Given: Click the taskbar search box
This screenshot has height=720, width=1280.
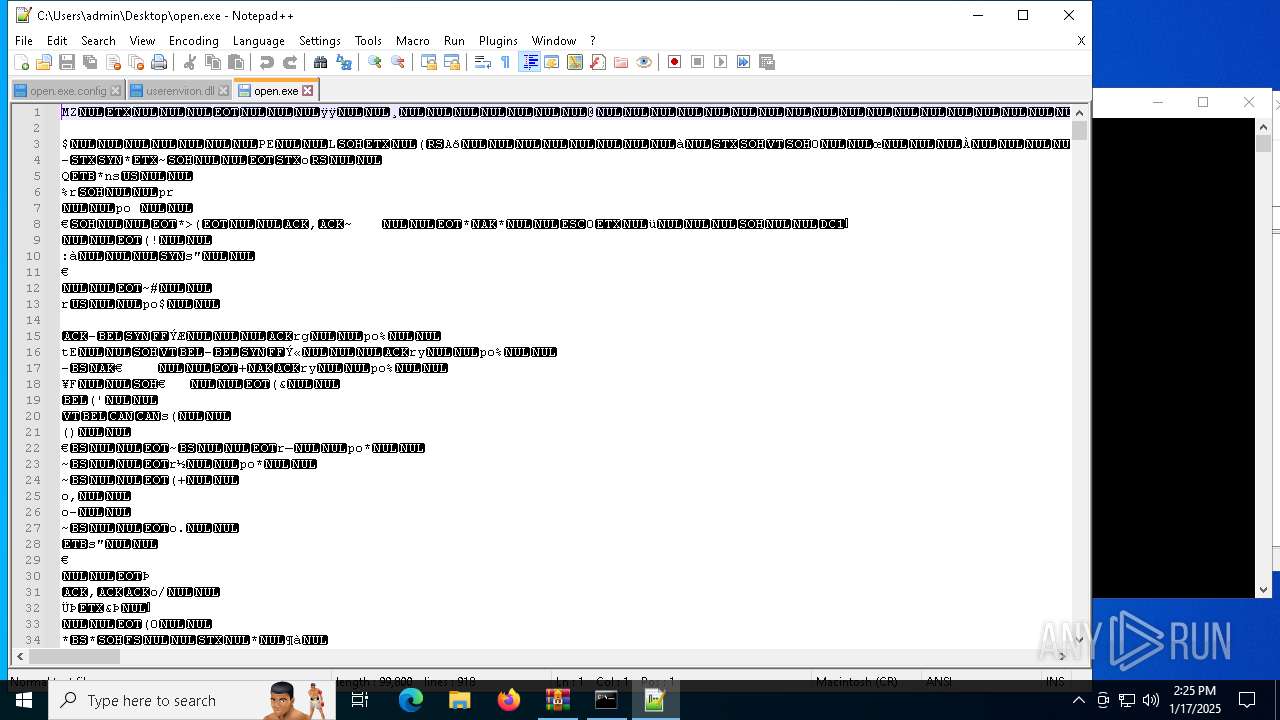Looking at the screenshot, I should pos(190,700).
